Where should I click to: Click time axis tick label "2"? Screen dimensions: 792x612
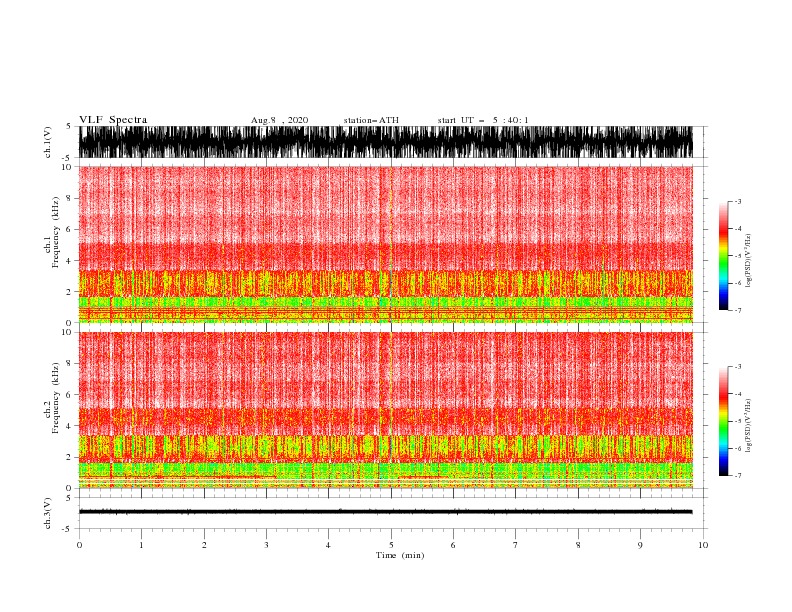click(x=204, y=545)
